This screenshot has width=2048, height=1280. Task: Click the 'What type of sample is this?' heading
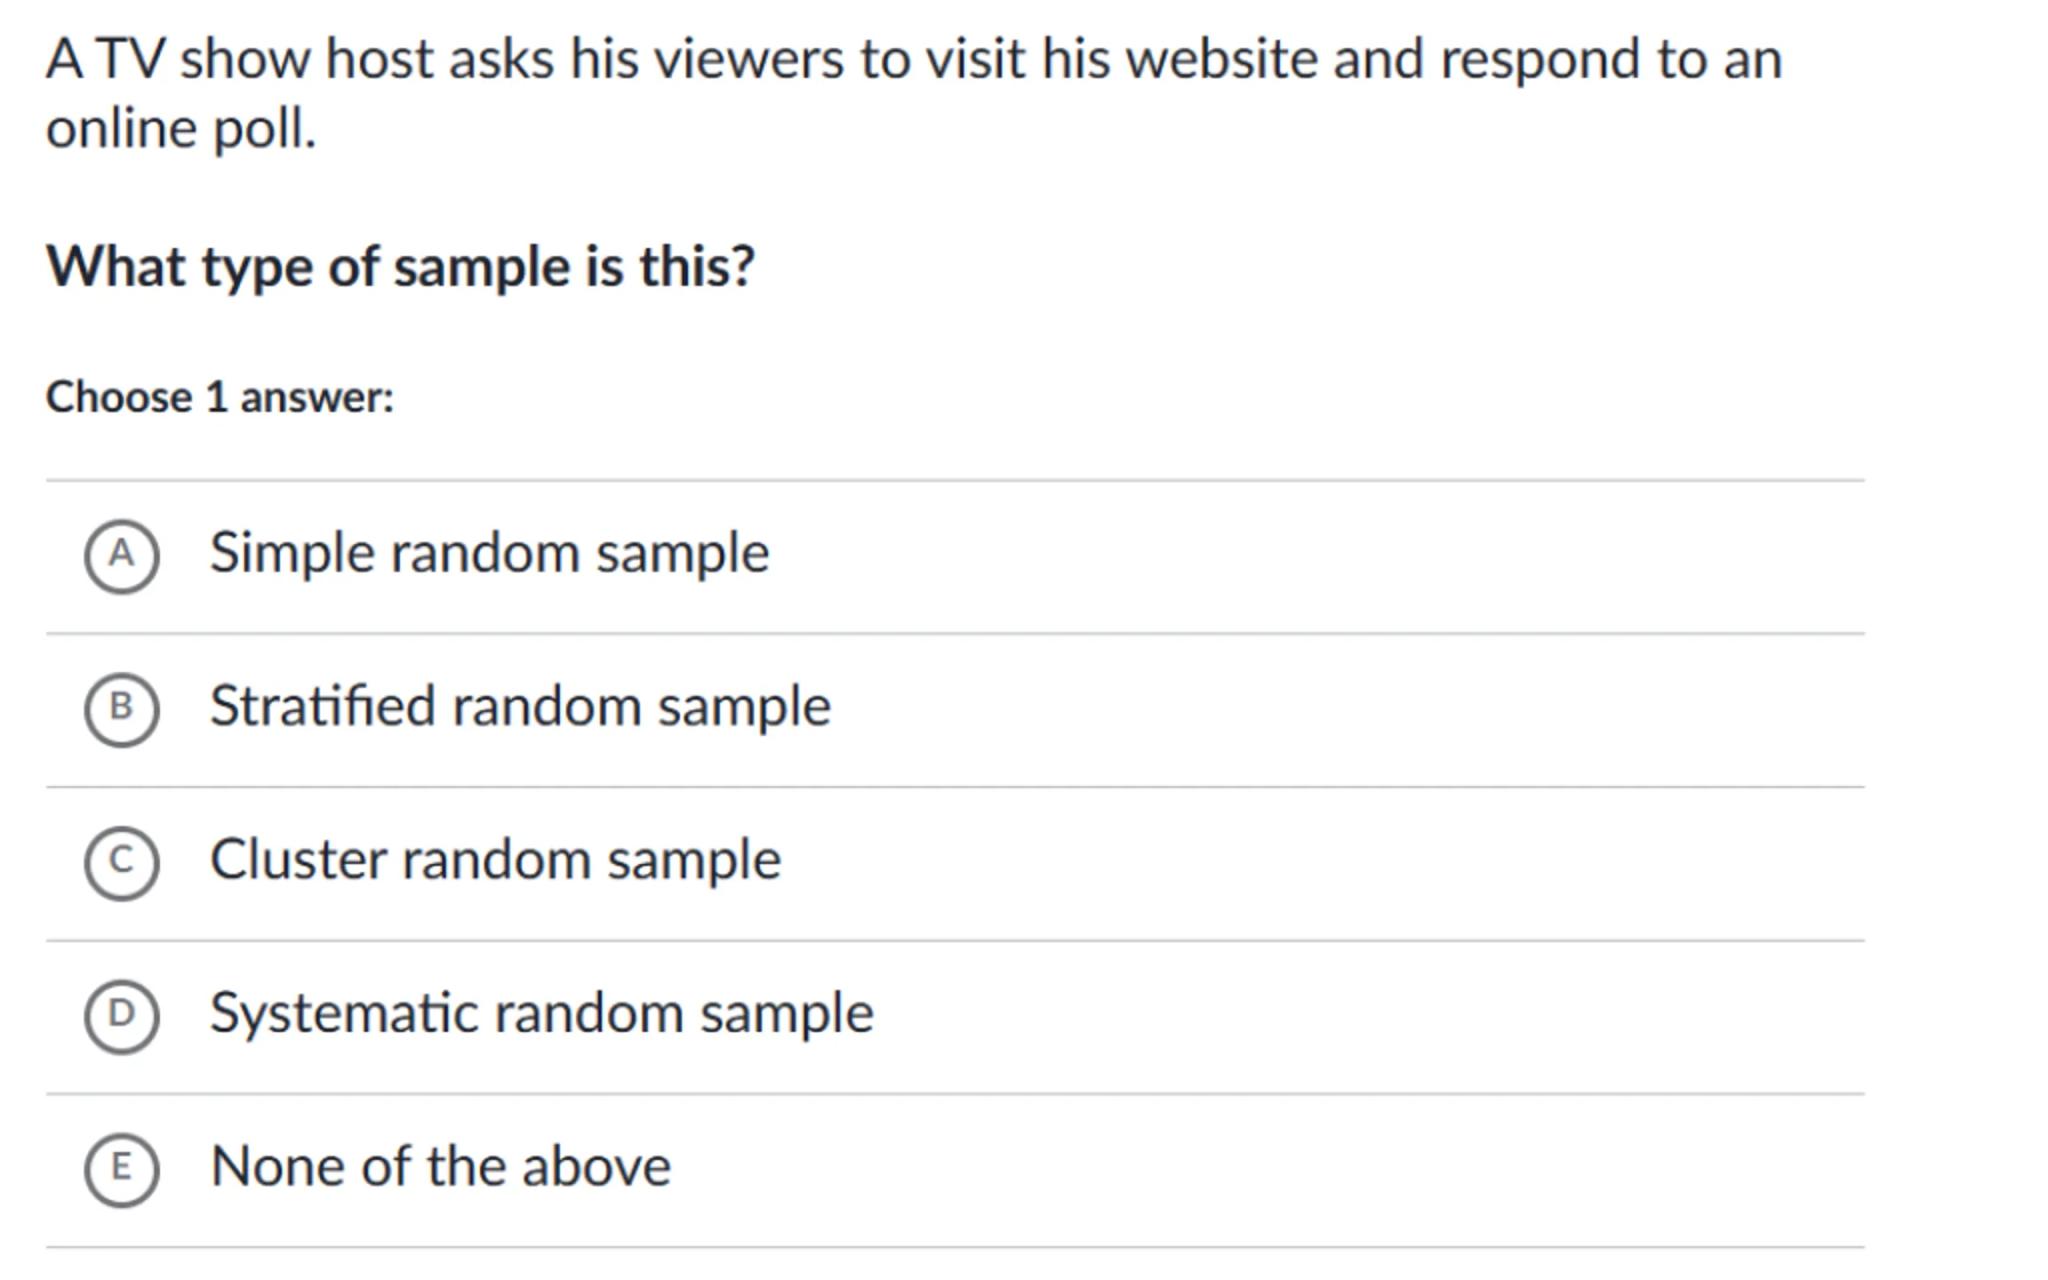pos(400,267)
